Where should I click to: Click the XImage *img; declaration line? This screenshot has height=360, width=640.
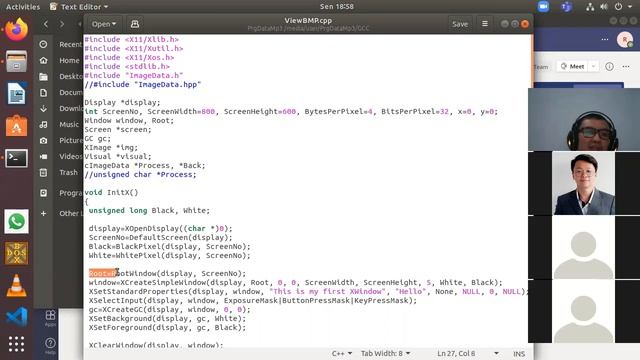pos(111,147)
